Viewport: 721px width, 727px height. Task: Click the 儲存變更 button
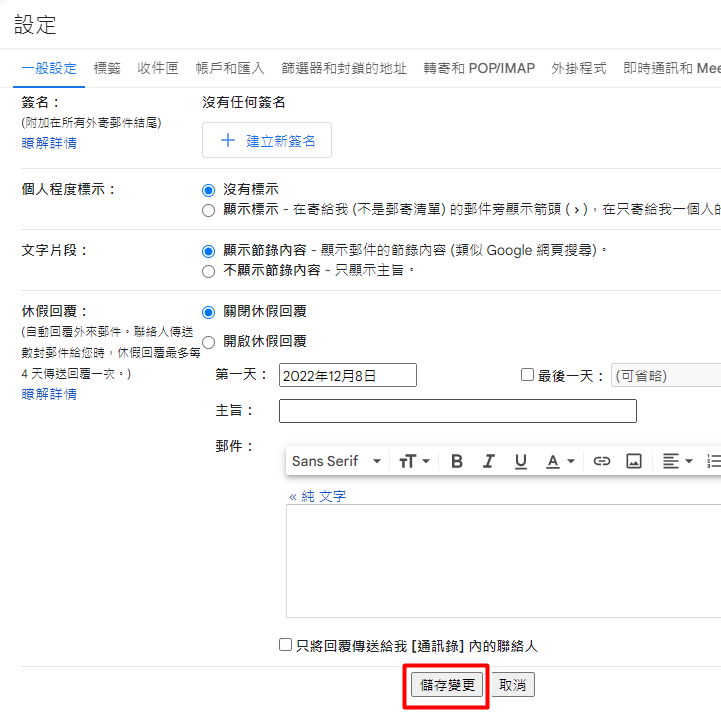pyautogui.click(x=446, y=685)
